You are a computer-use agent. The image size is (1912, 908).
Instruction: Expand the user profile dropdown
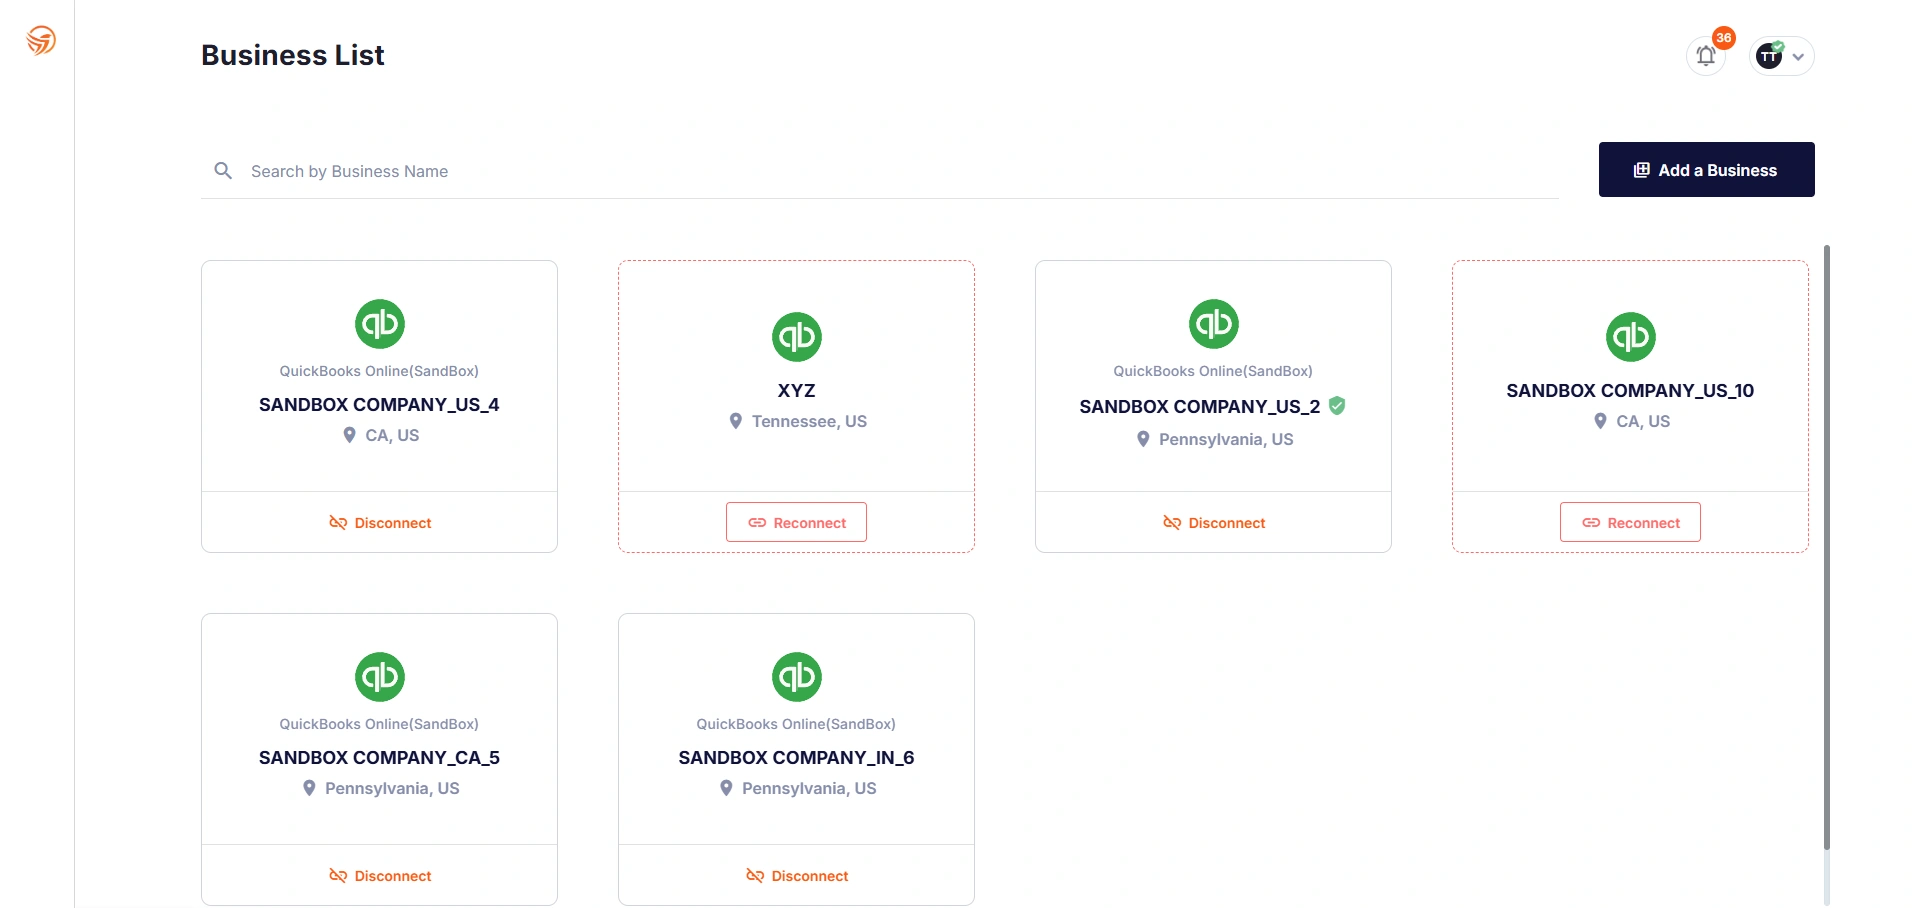(1797, 57)
